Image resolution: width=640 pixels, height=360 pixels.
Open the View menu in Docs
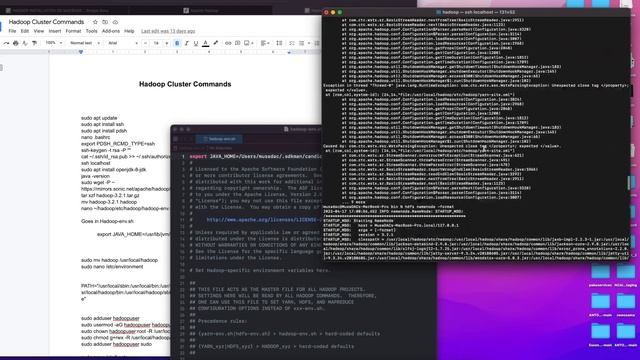point(39,31)
